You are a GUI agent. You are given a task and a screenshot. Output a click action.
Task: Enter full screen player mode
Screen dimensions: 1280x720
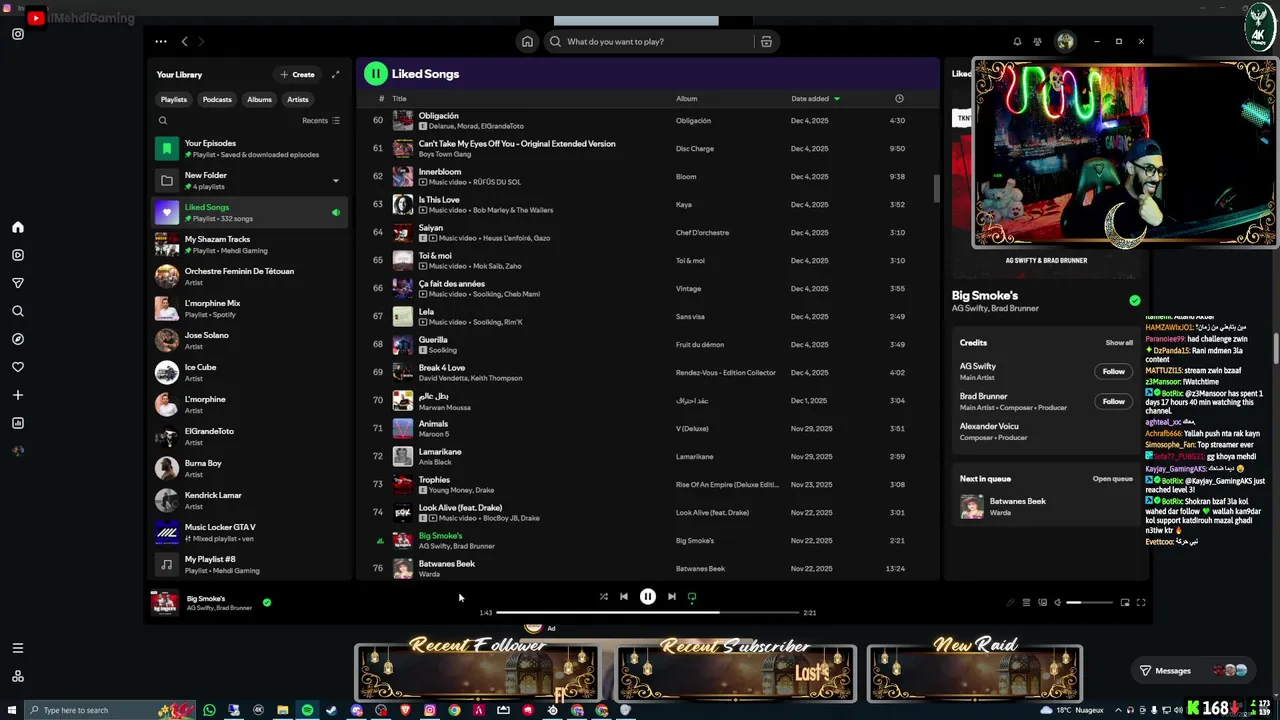tap(1141, 603)
